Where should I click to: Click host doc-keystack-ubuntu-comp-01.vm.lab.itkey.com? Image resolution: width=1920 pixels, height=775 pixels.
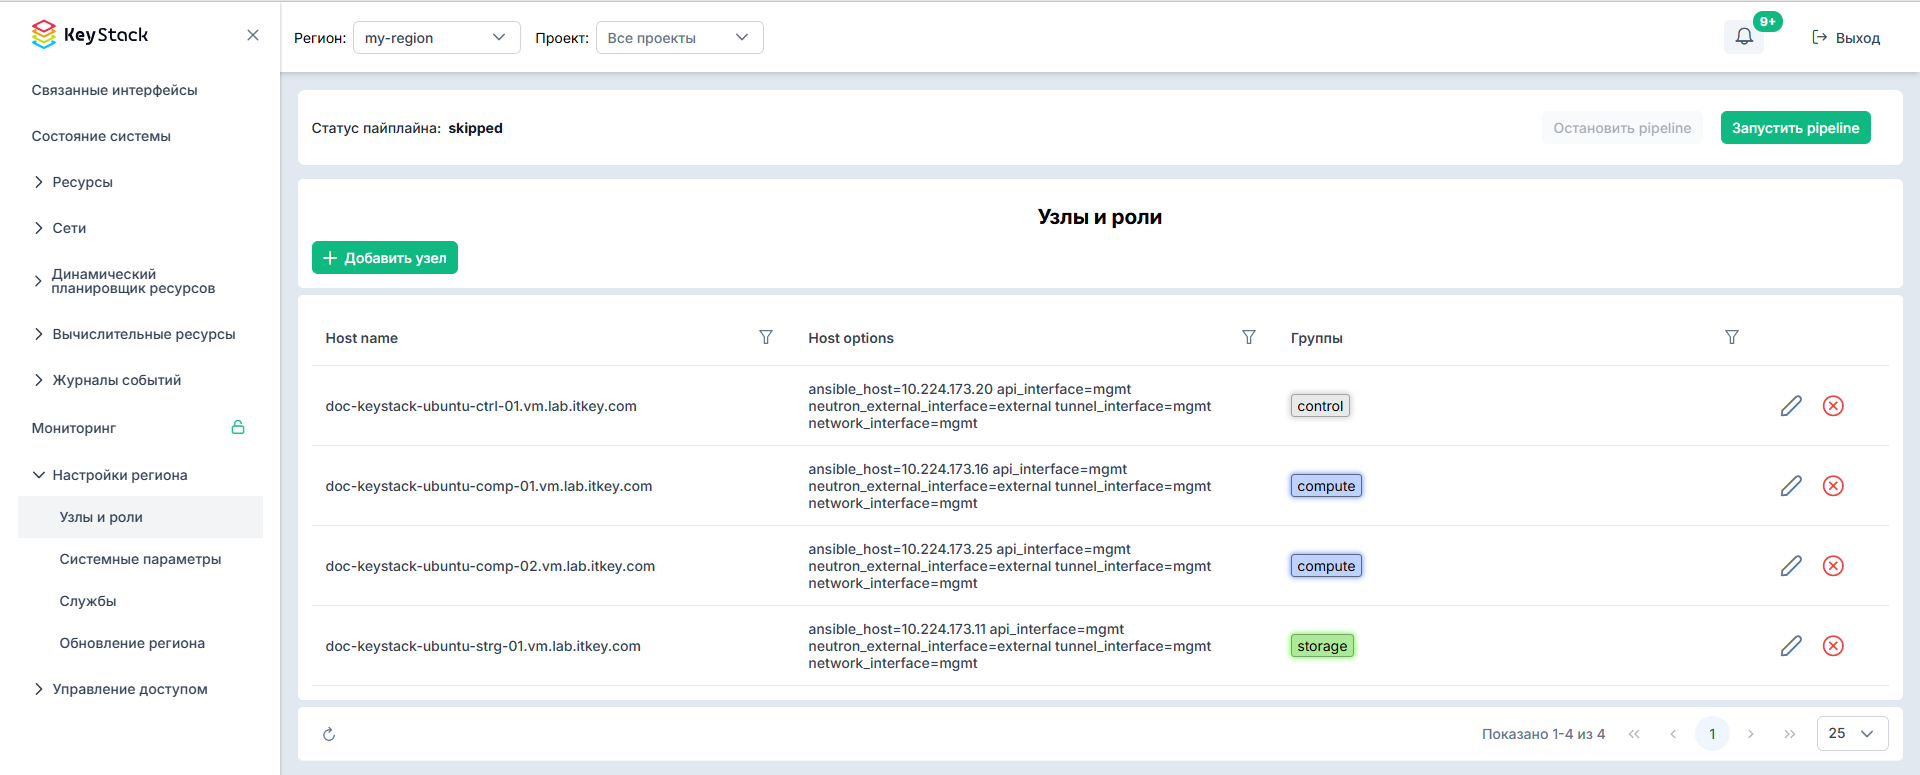[489, 486]
